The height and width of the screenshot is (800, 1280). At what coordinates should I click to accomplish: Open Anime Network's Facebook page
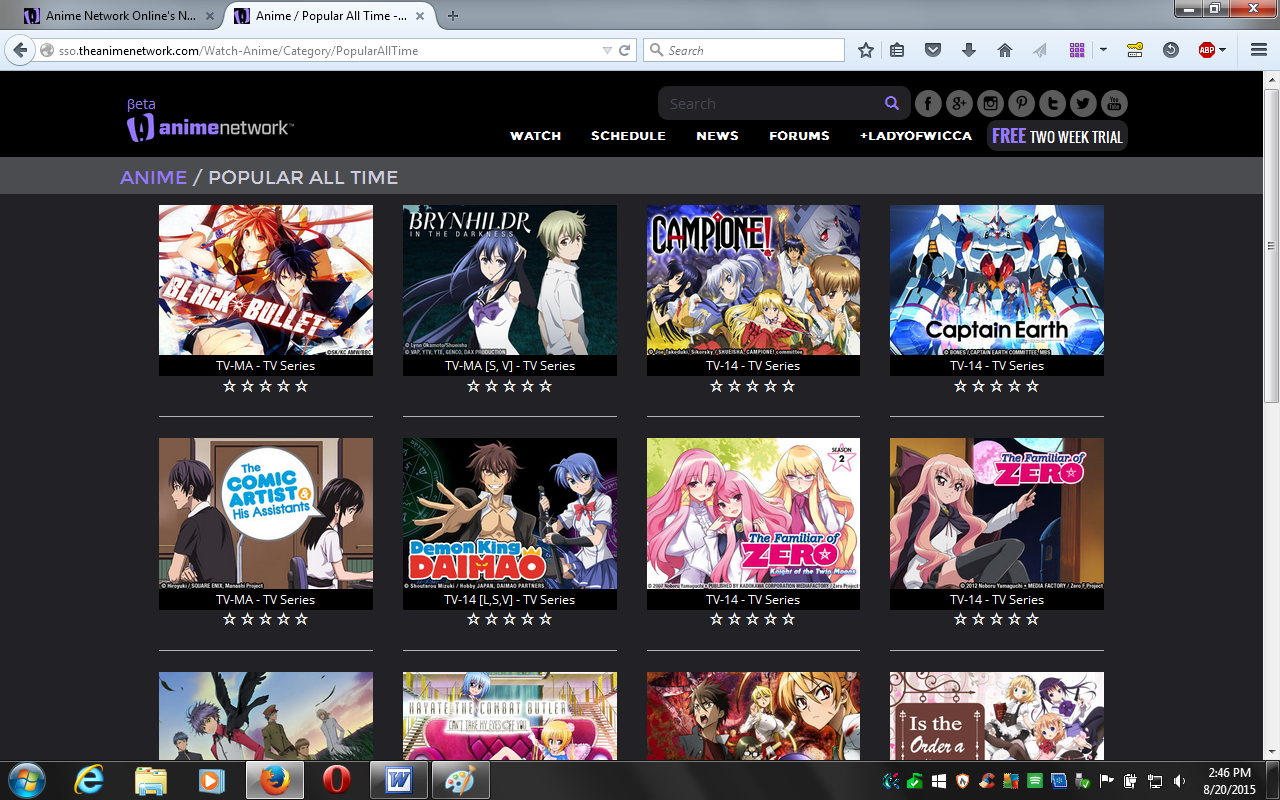tap(929, 103)
